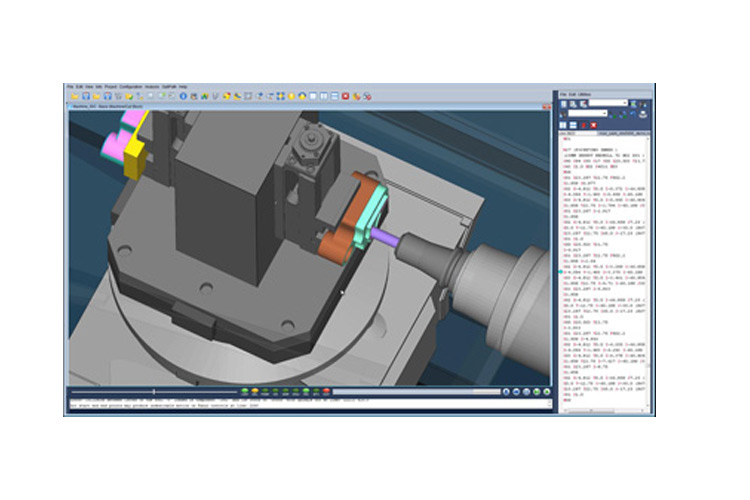Click the yellow circle toolbar icon
The width and height of the screenshot is (750, 500).
tap(291, 96)
